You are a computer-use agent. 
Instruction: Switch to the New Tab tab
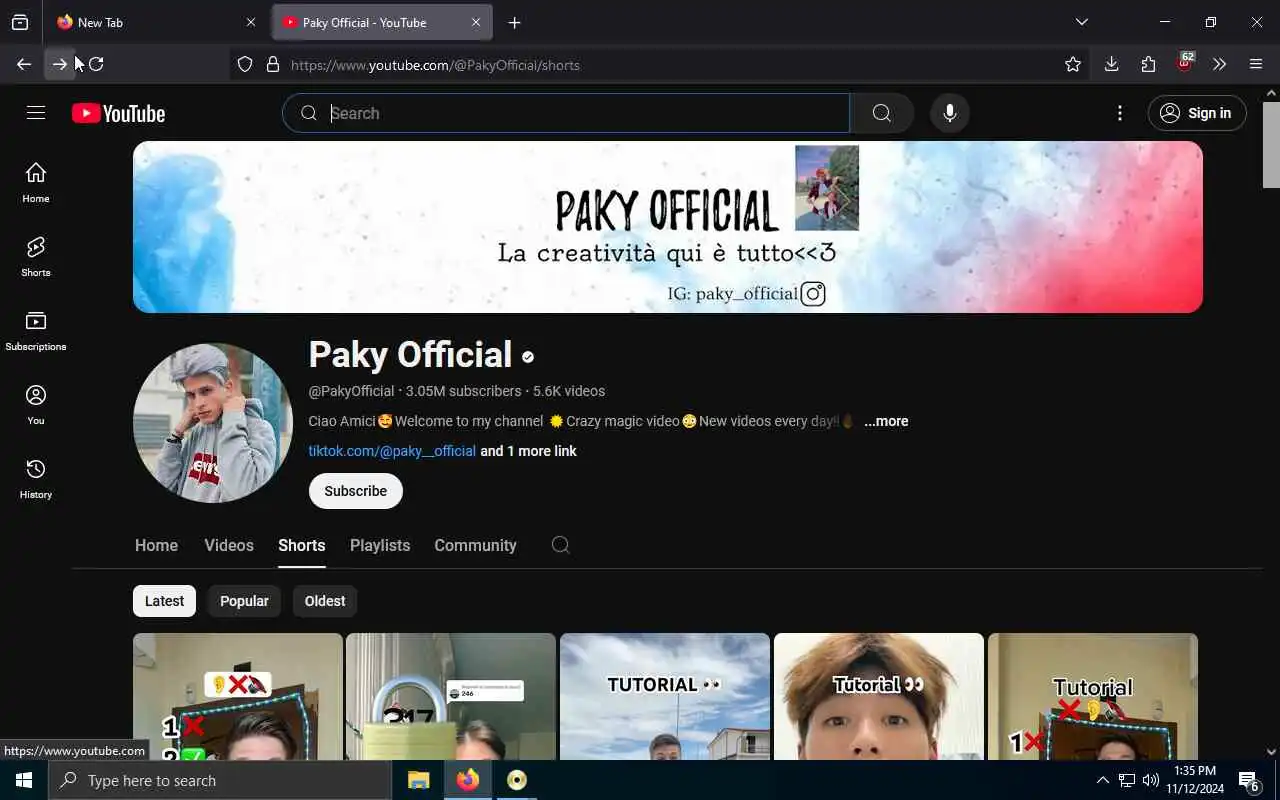tap(155, 22)
